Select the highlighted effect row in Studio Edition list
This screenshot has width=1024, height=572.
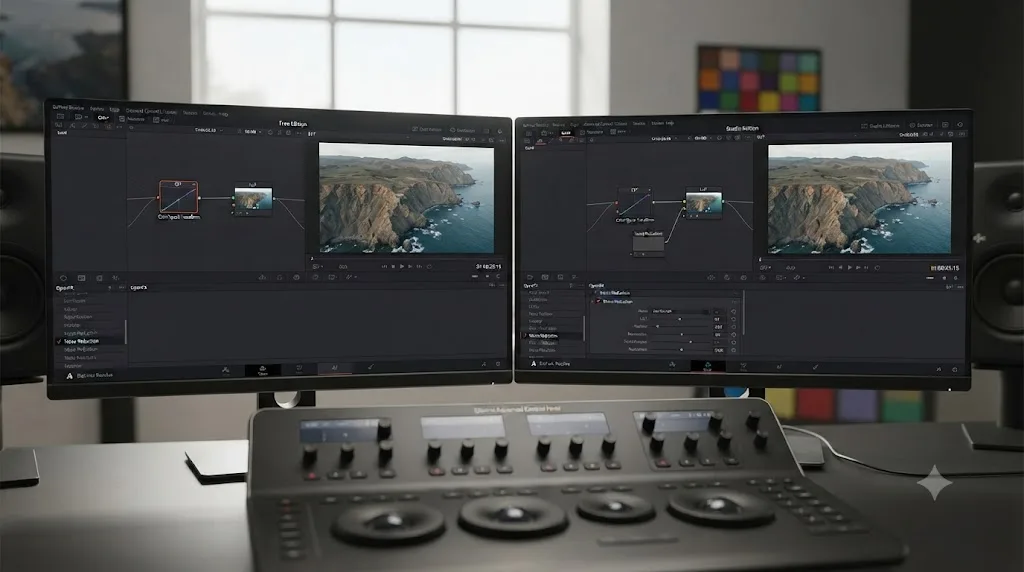pyautogui.click(x=554, y=336)
